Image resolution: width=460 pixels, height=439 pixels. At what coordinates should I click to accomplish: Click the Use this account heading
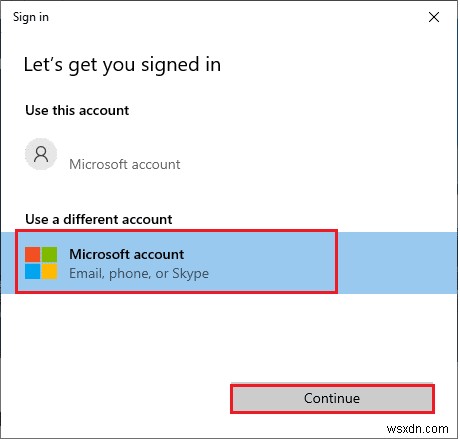tap(77, 110)
